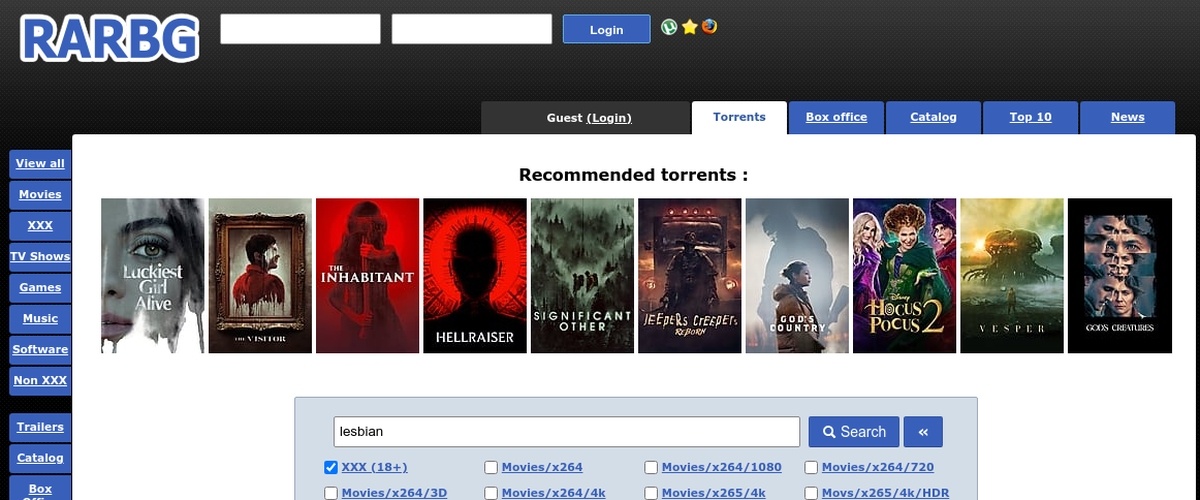Click the uTorrent icon beside Login

669,27
